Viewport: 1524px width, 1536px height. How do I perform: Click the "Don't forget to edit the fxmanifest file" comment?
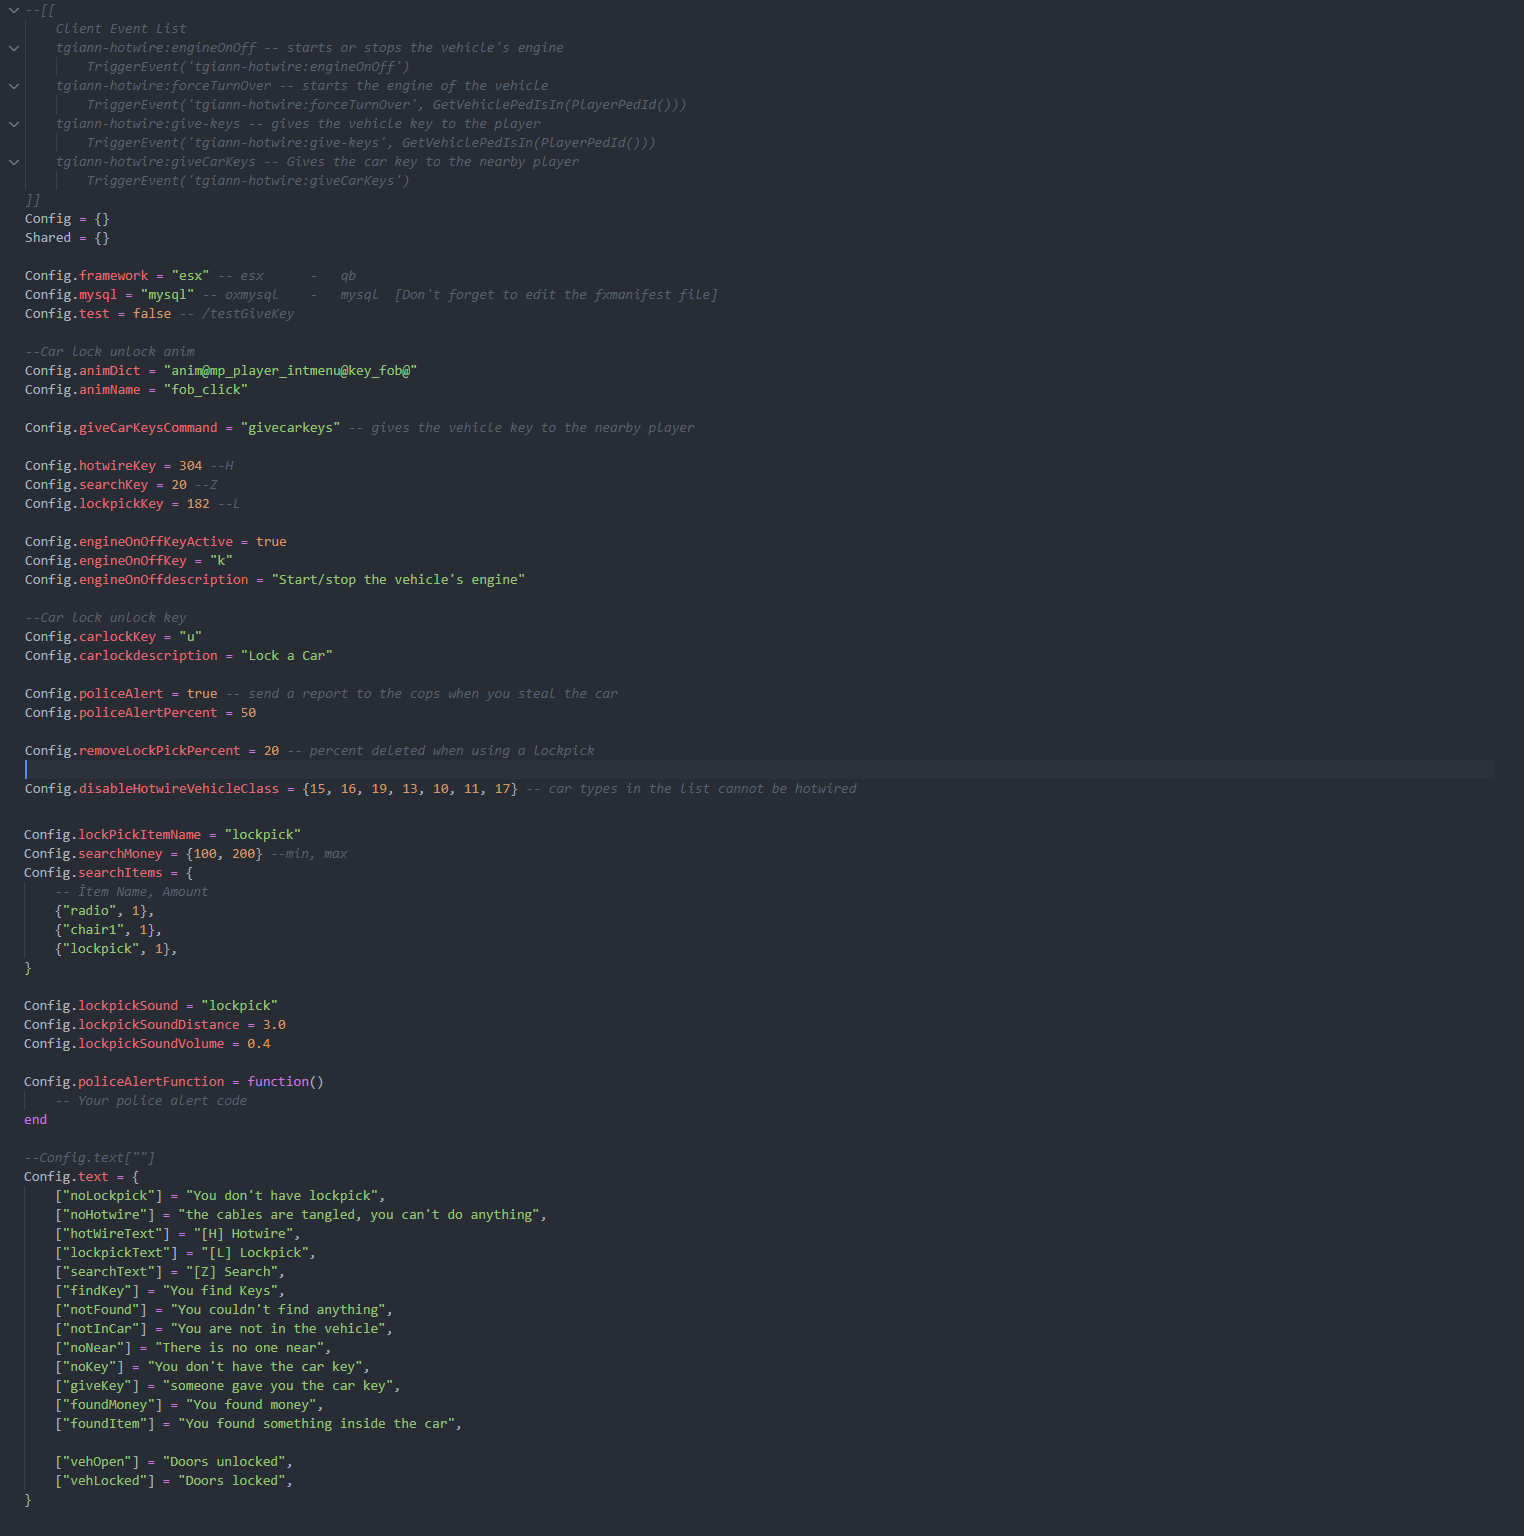(556, 295)
